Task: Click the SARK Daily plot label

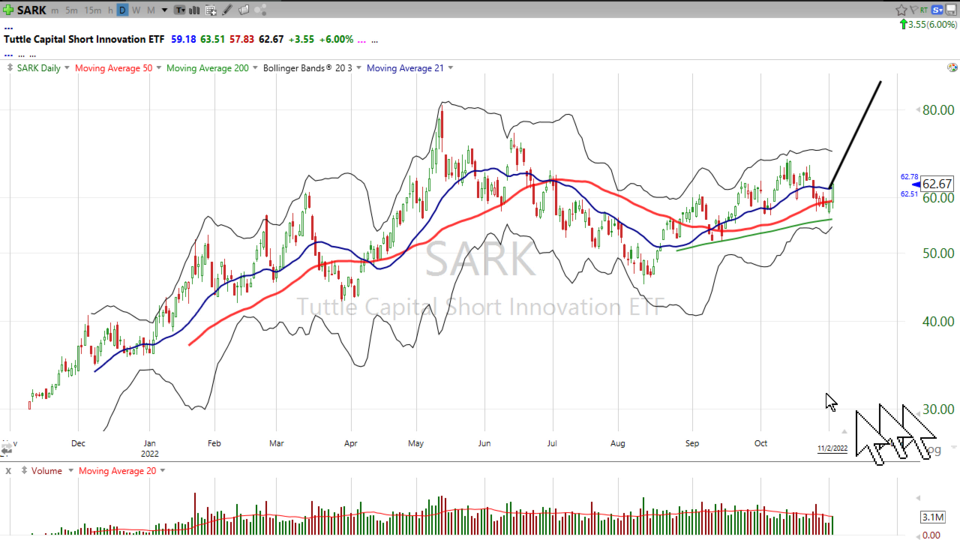Action: pyautogui.click(x=39, y=68)
